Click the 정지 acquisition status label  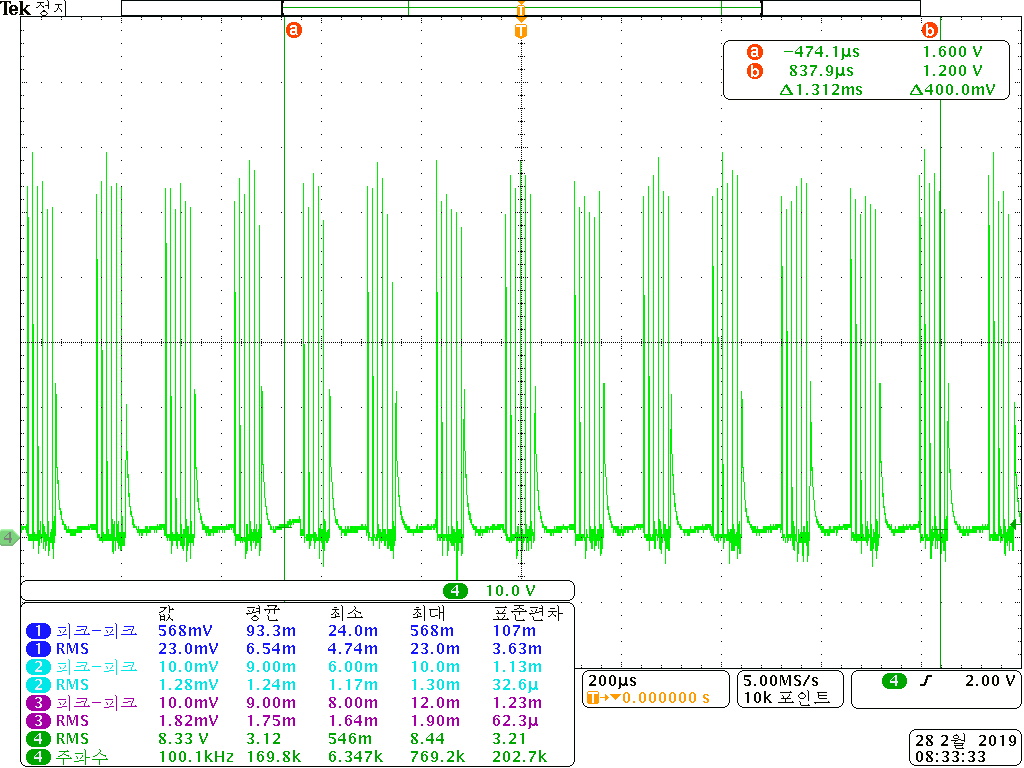[x=50, y=8]
